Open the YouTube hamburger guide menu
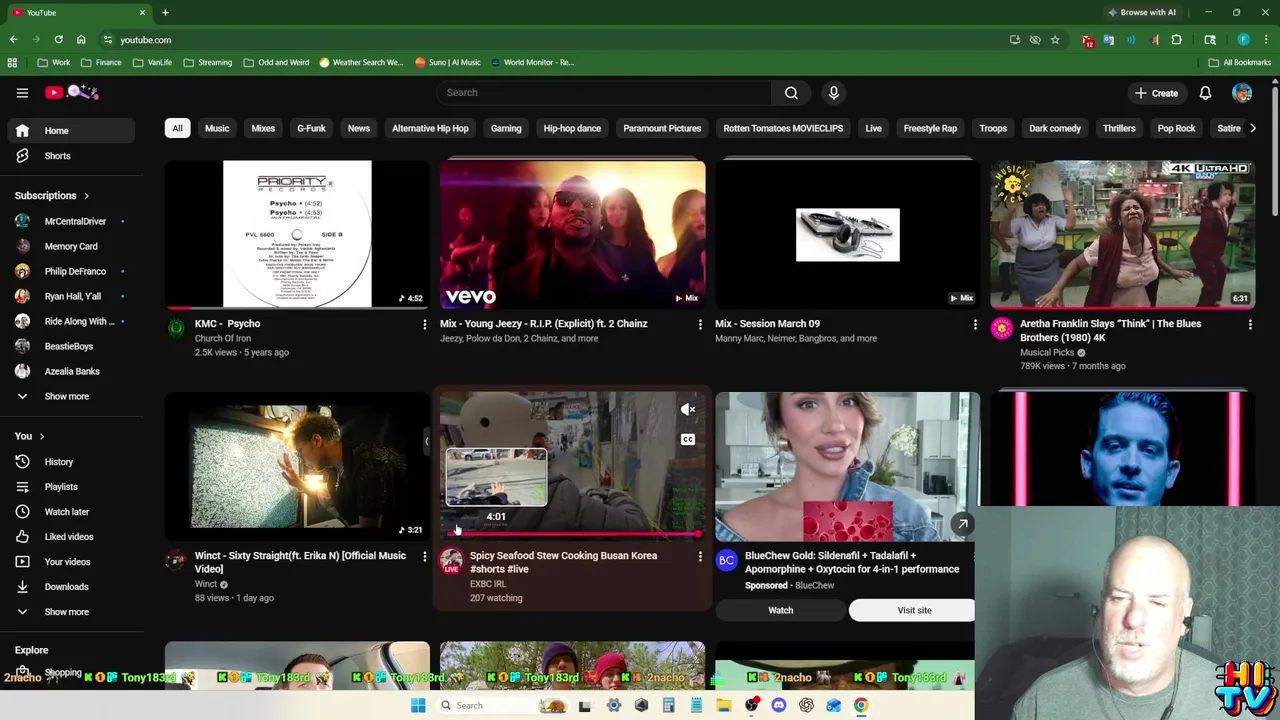1280x720 pixels. (22, 93)
